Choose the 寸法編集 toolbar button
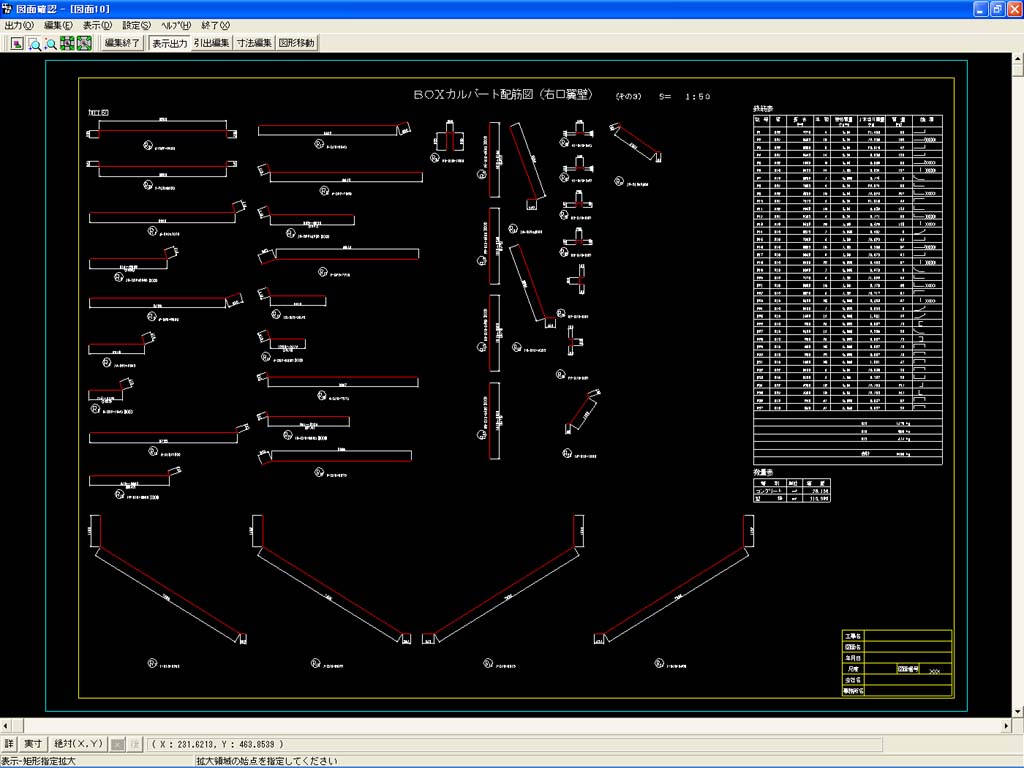The image size is (1024, 768). 254,43
